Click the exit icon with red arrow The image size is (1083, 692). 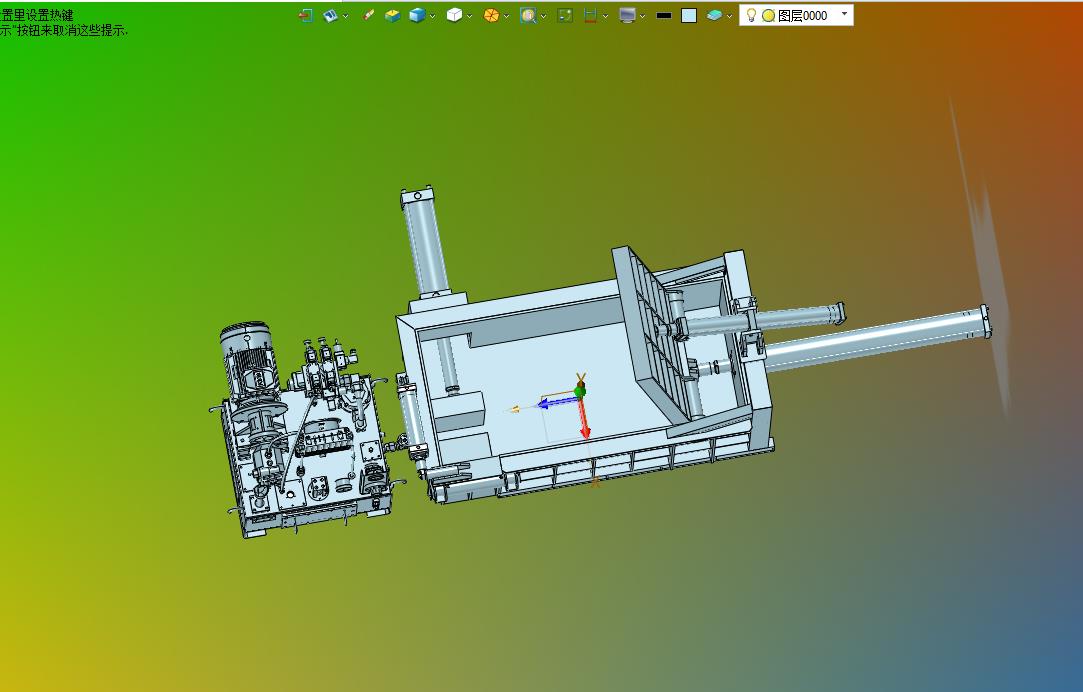tap(306, 15)
